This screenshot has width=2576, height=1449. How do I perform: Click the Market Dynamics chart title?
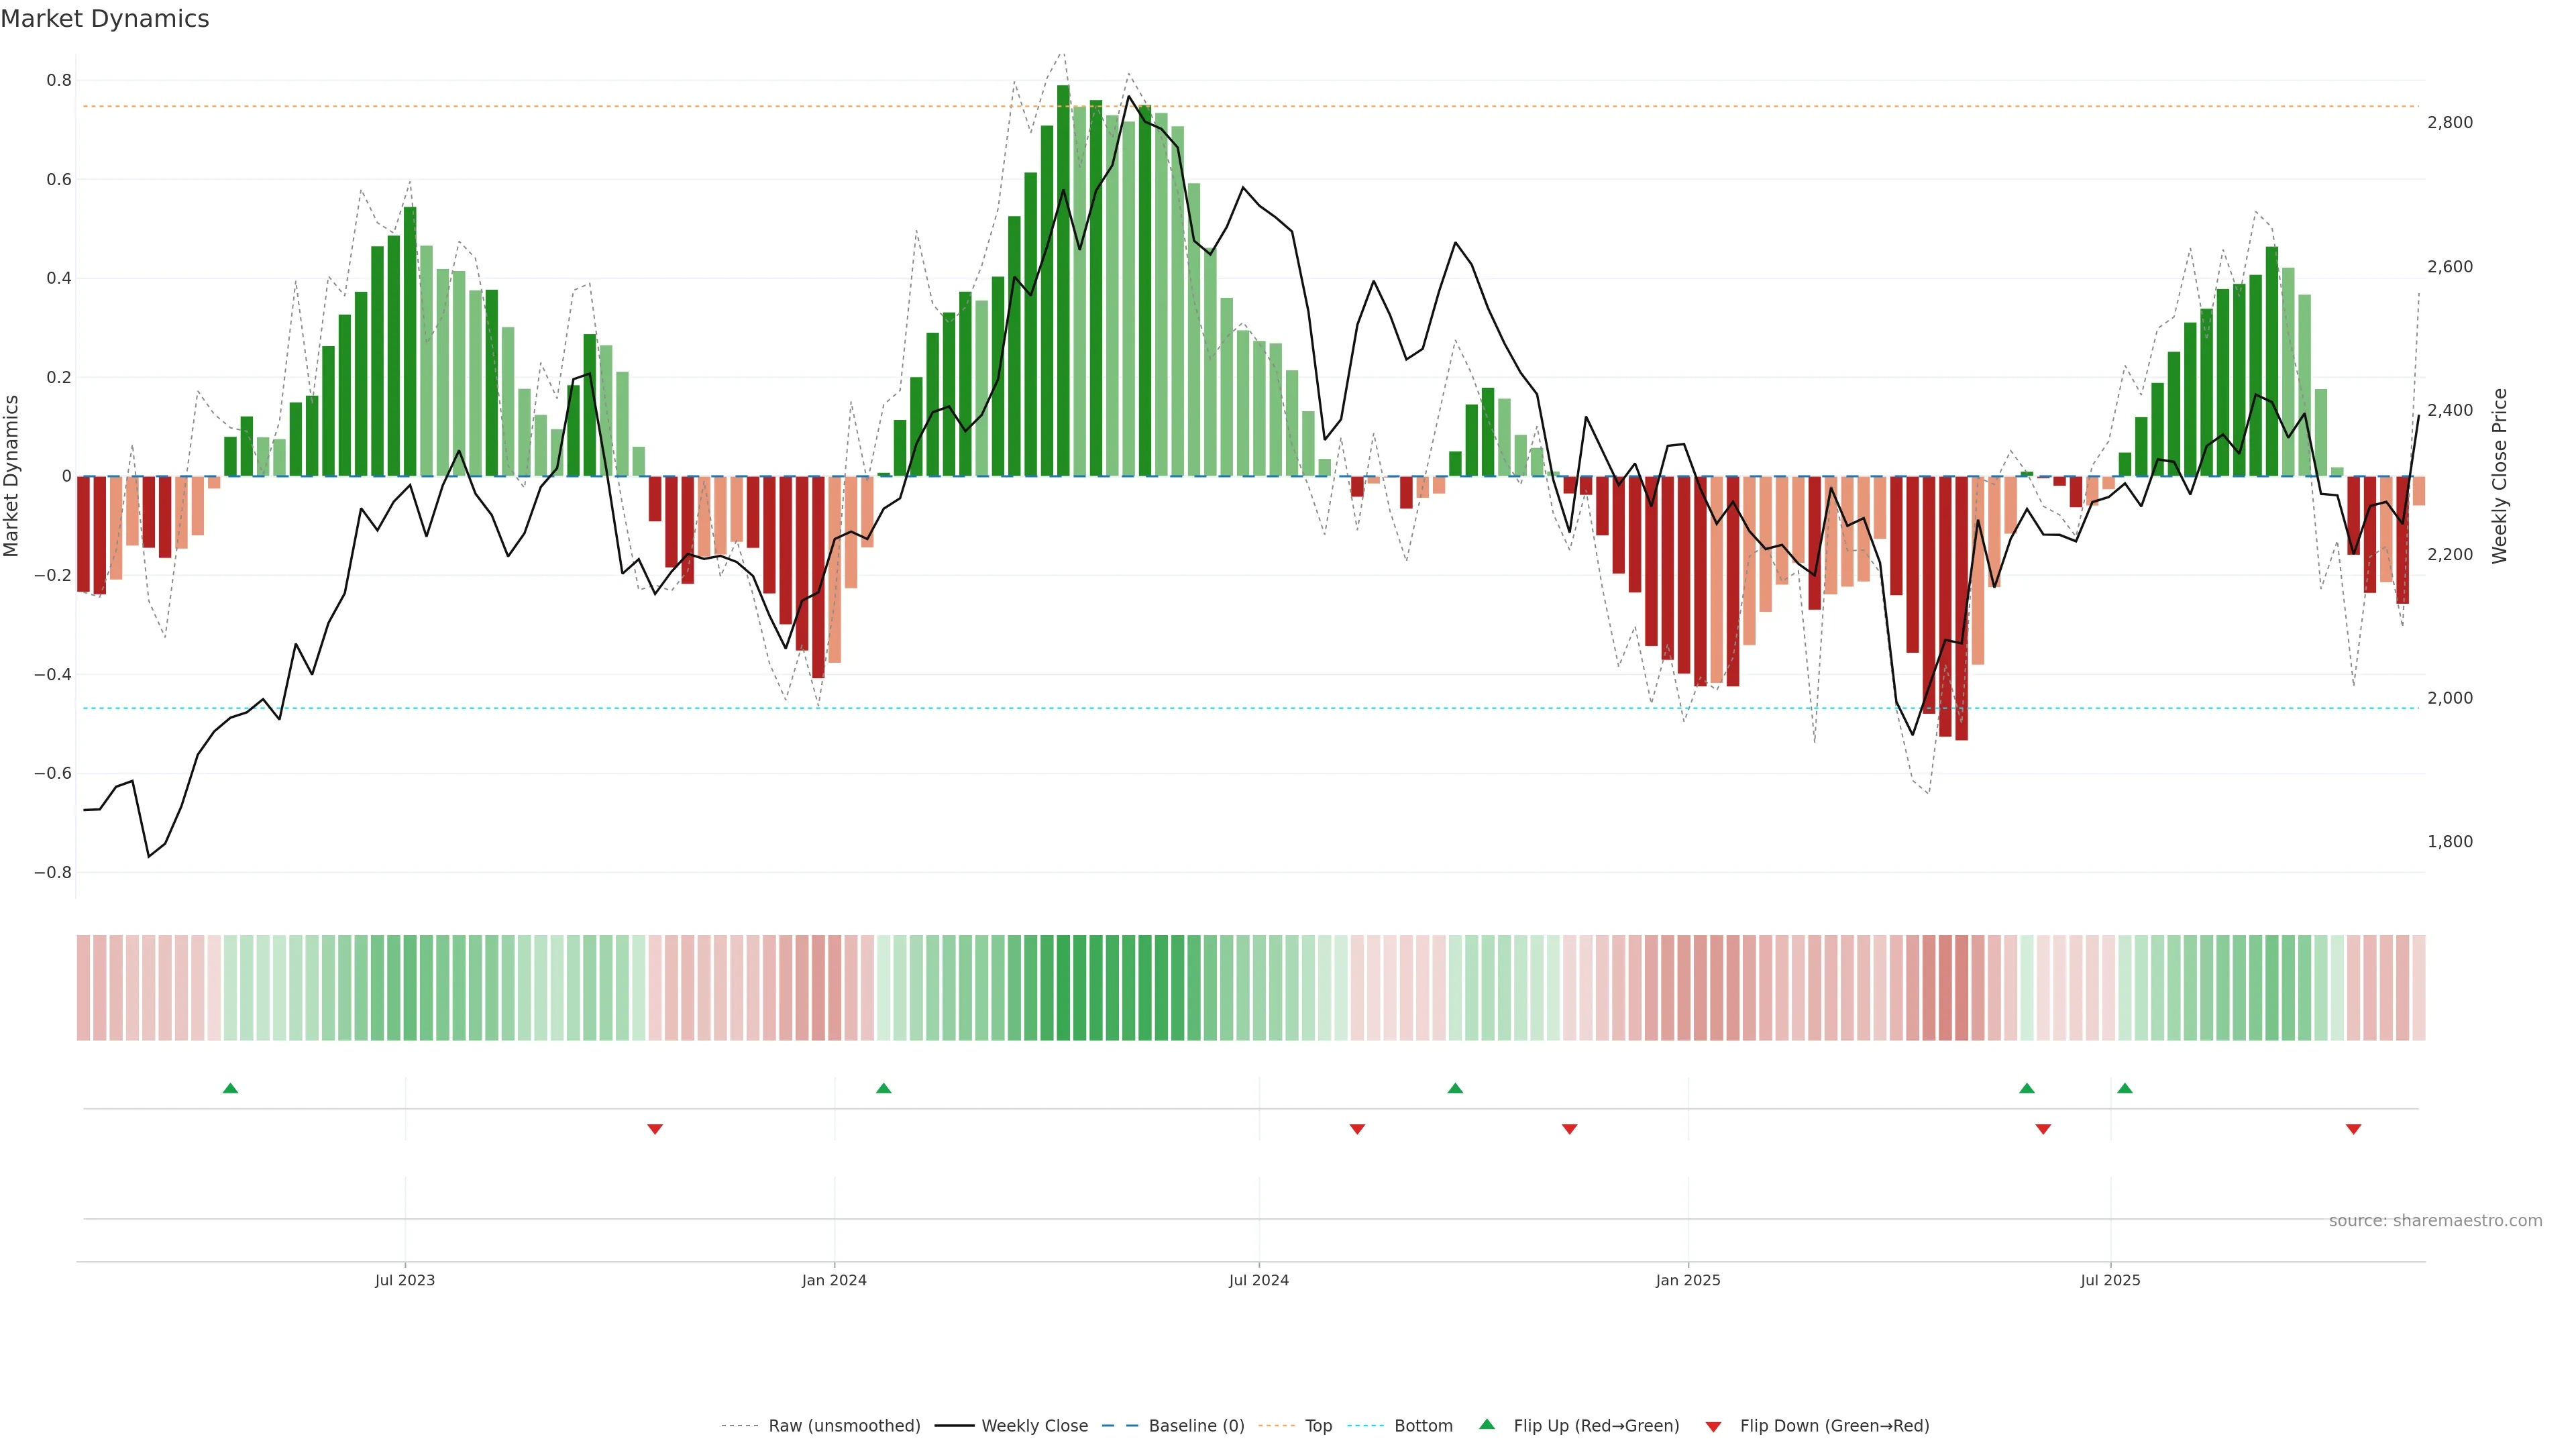[105, 19]
